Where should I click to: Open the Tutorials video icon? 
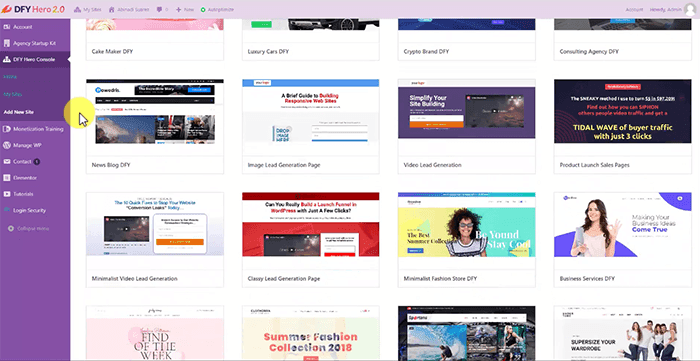tap(7, 194)
